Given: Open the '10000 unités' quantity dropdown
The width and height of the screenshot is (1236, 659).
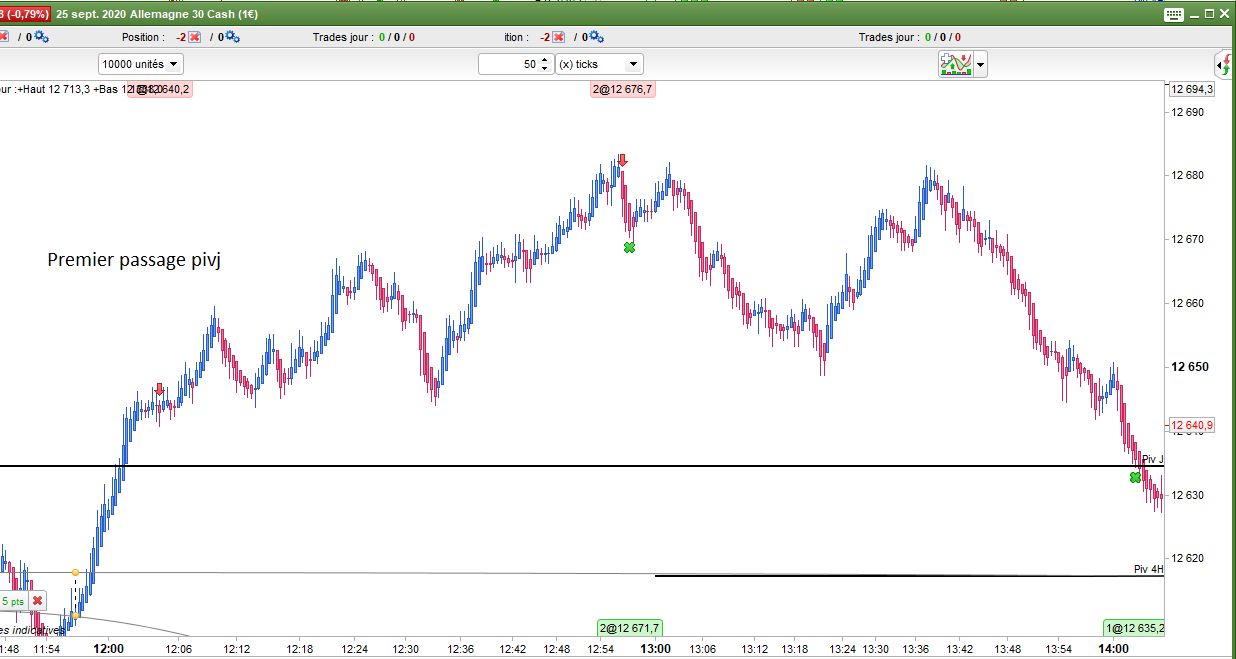Looking at the screenshot, I should point(141,64).
